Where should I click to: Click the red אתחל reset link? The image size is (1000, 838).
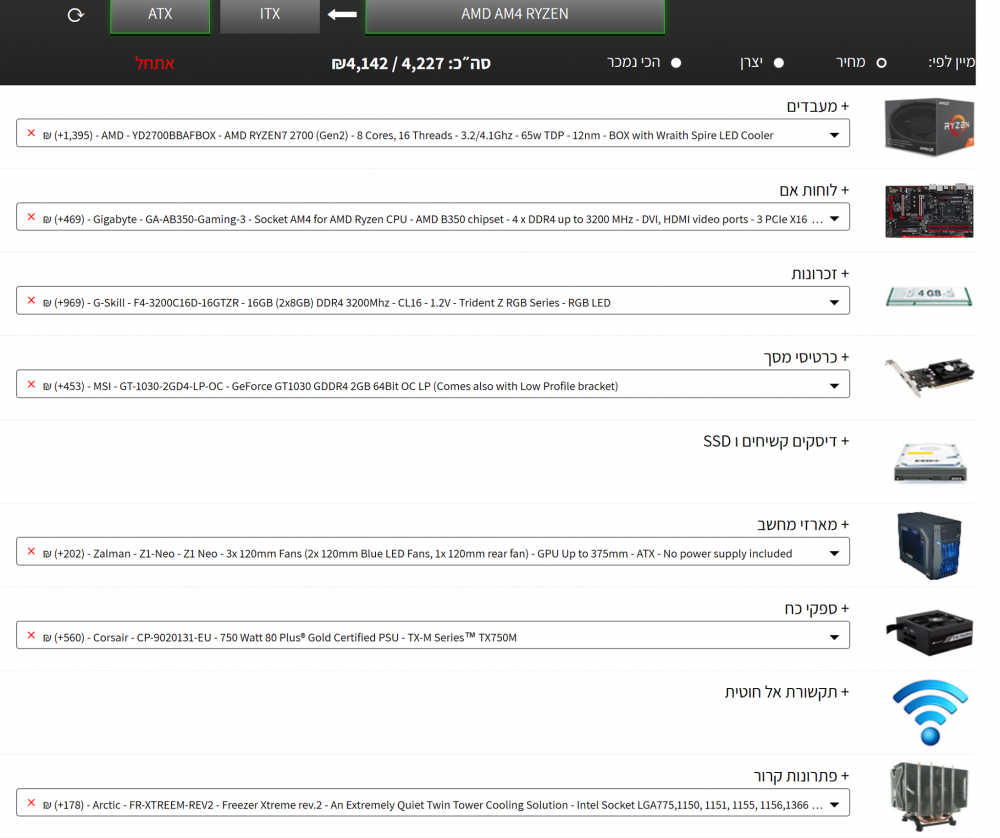click(154, 63)
